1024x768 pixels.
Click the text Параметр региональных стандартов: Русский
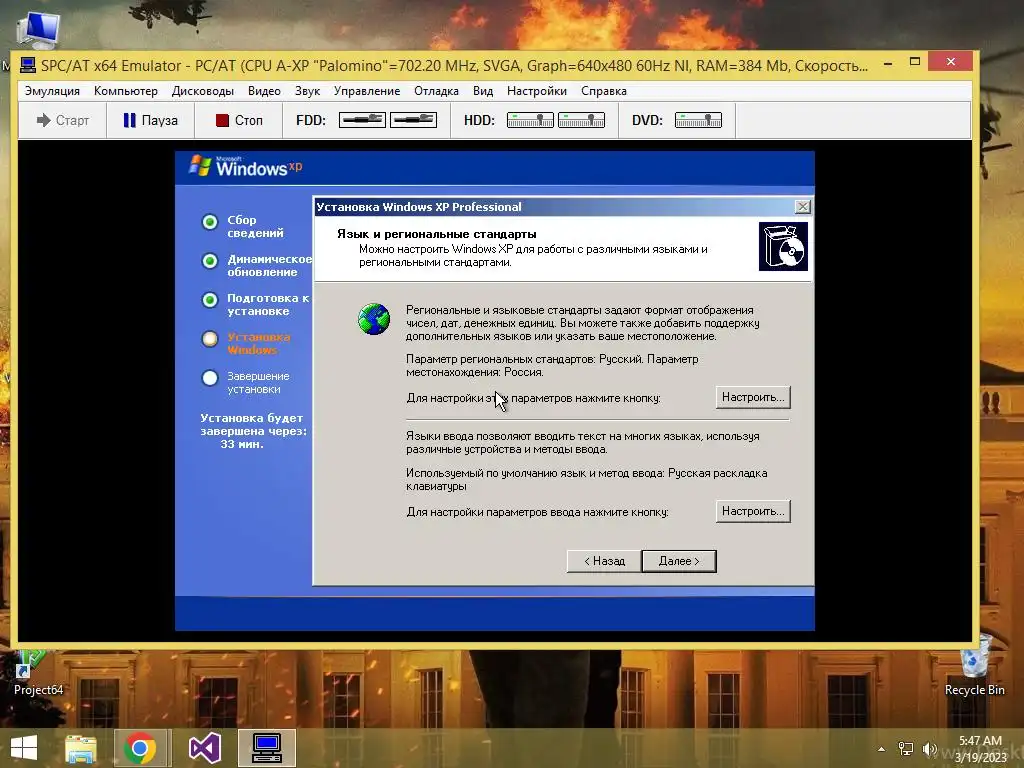point(524,359)
